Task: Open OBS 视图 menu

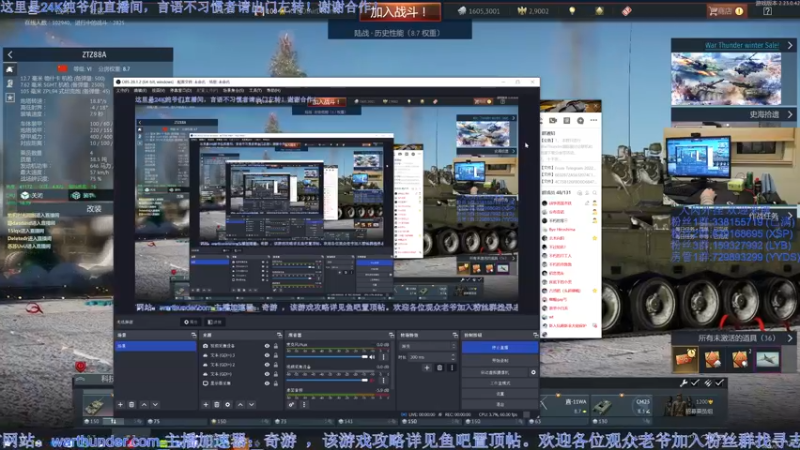Action: click(x=158, y=90)
